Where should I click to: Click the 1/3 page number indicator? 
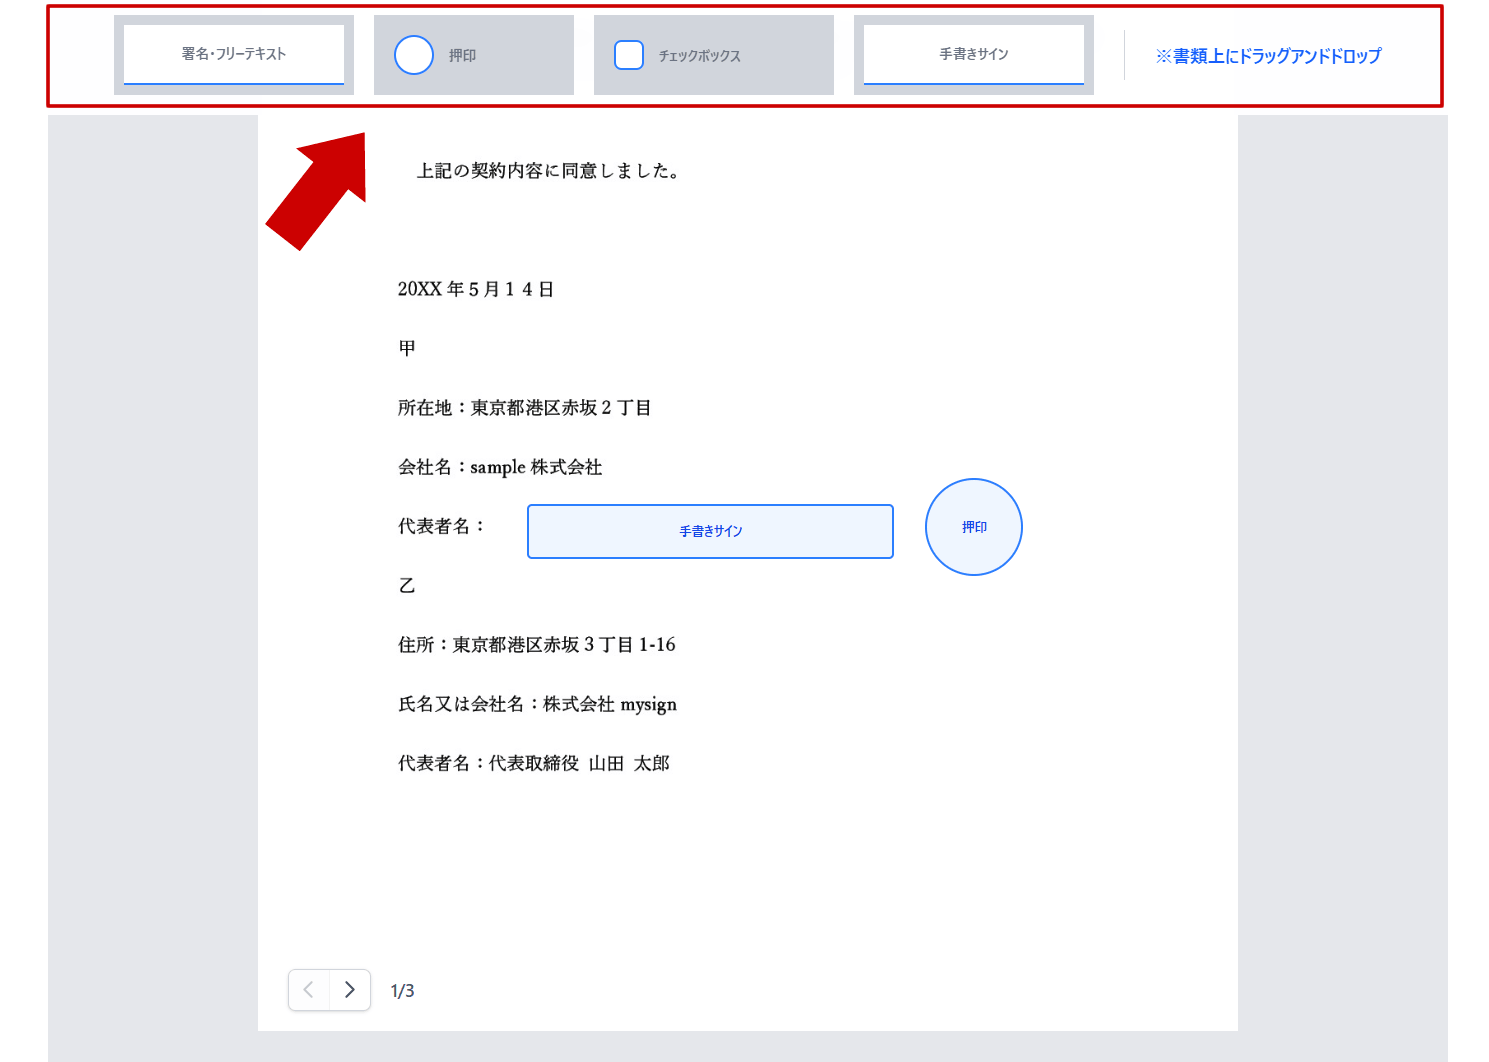[402, 990]
